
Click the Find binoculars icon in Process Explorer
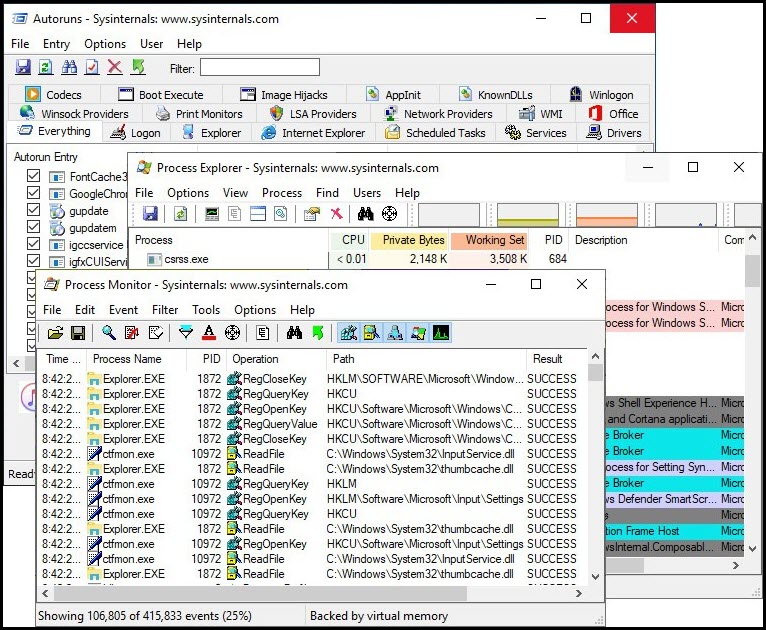[x=365, y=214]
